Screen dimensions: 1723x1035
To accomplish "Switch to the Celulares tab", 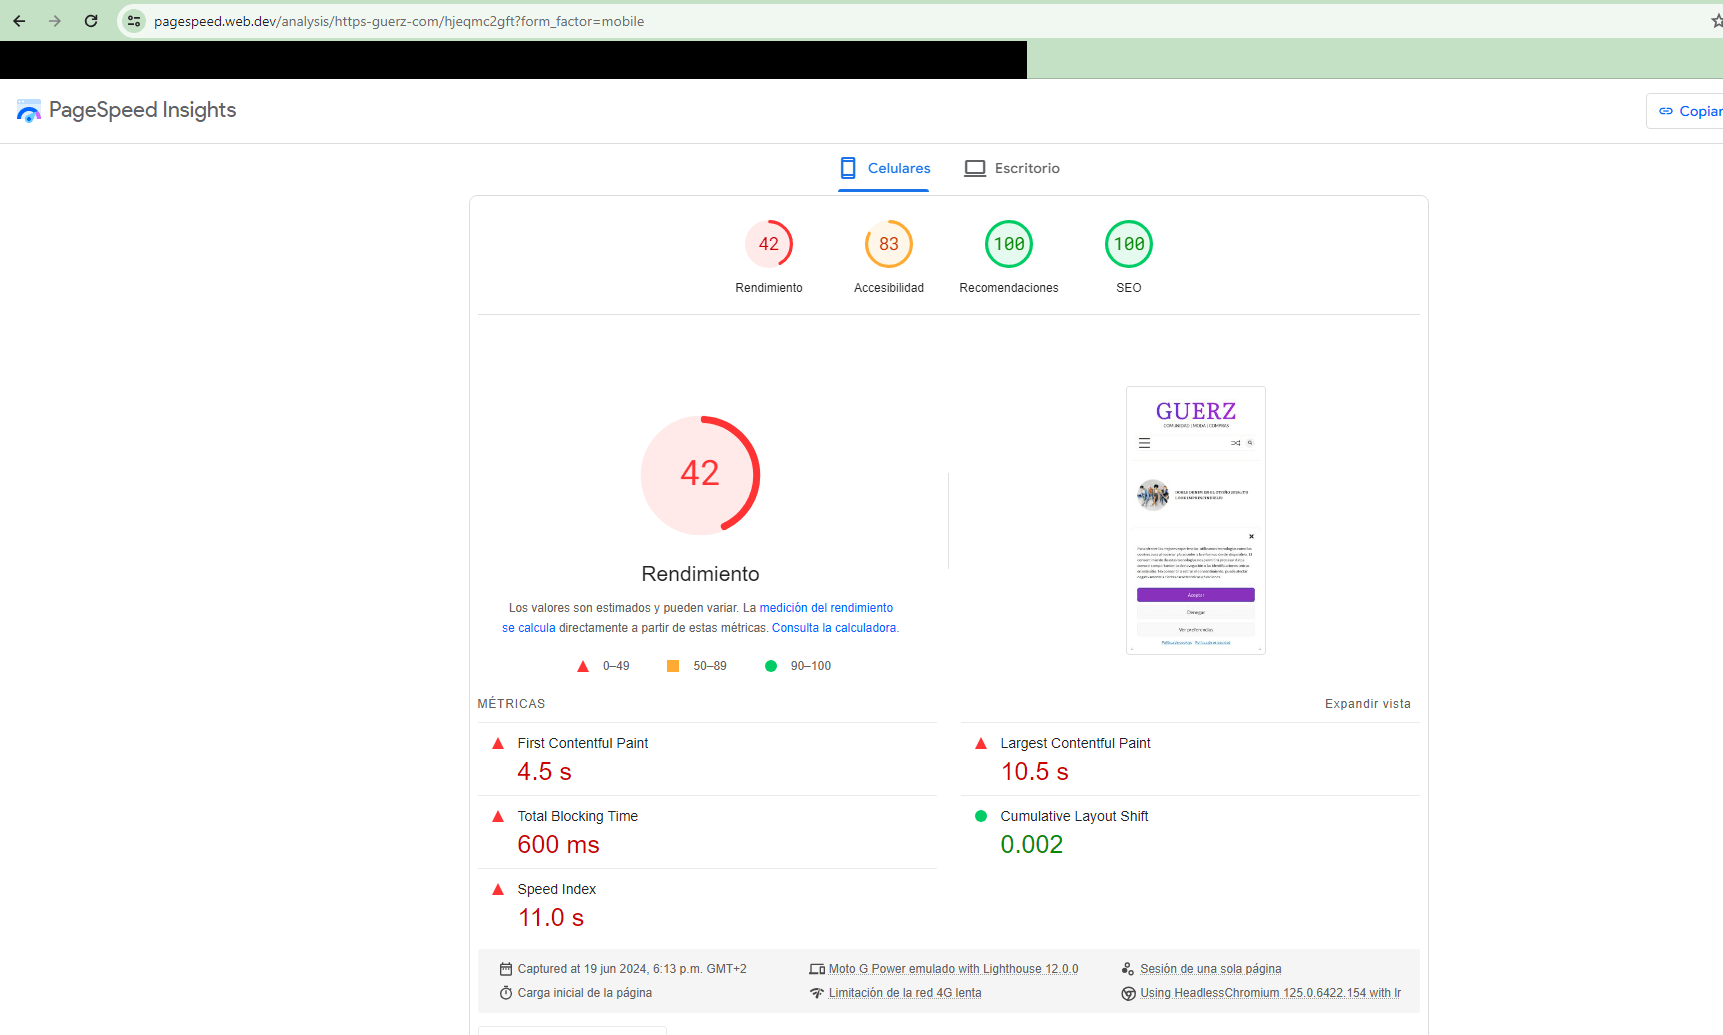I will [884, 168].
